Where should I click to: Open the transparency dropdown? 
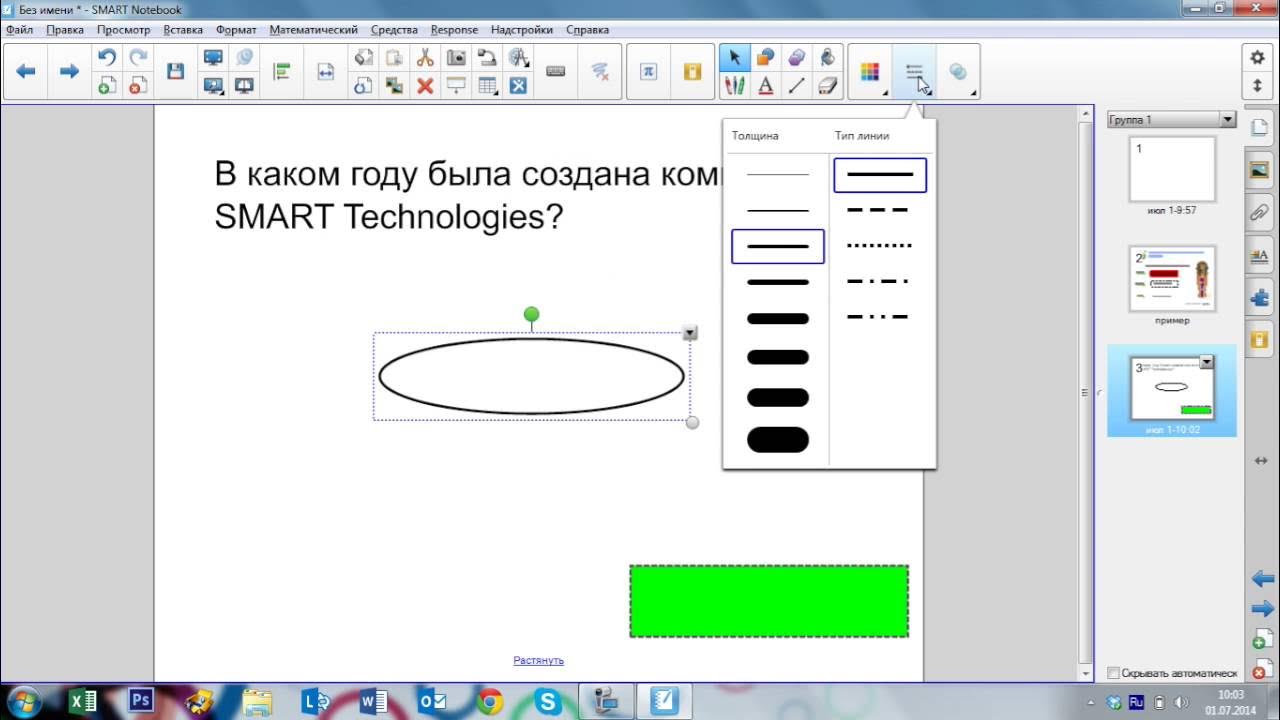(958, 72)
